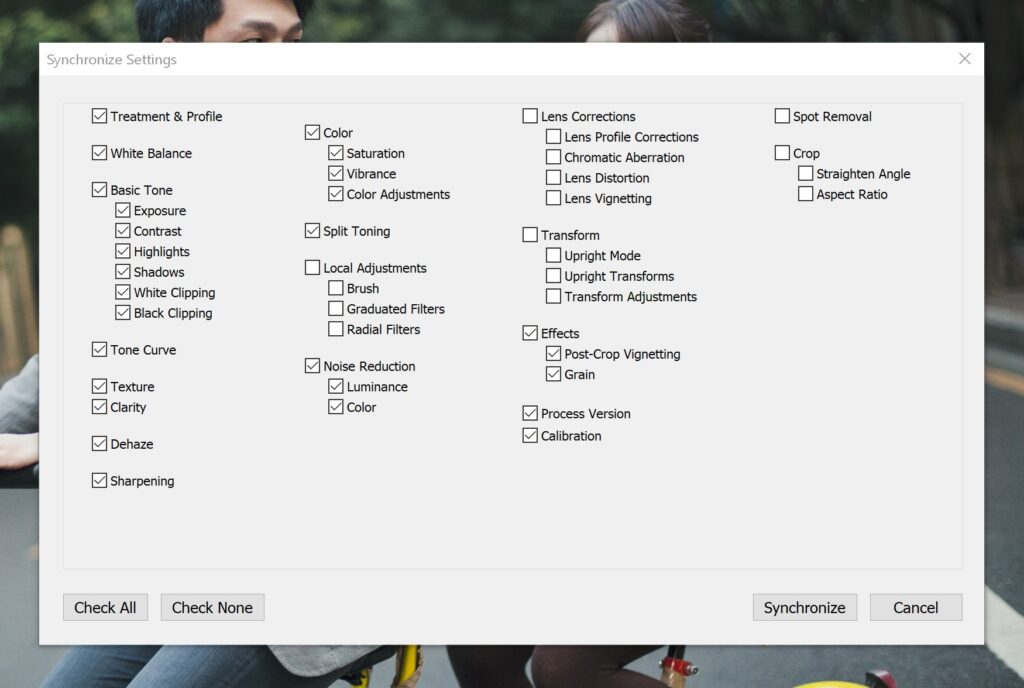The height and width of the screenshot is (688, 1024).
Task: Uncheck the Basic Tone checkbox
Action: coord(99,190)
